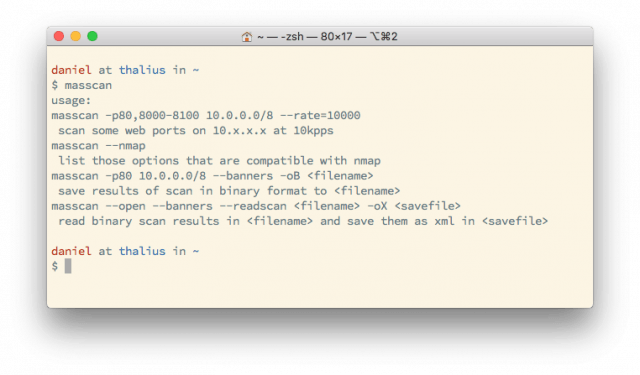
Task: Click the 'usage:' output line
Action: pos(71,100)
